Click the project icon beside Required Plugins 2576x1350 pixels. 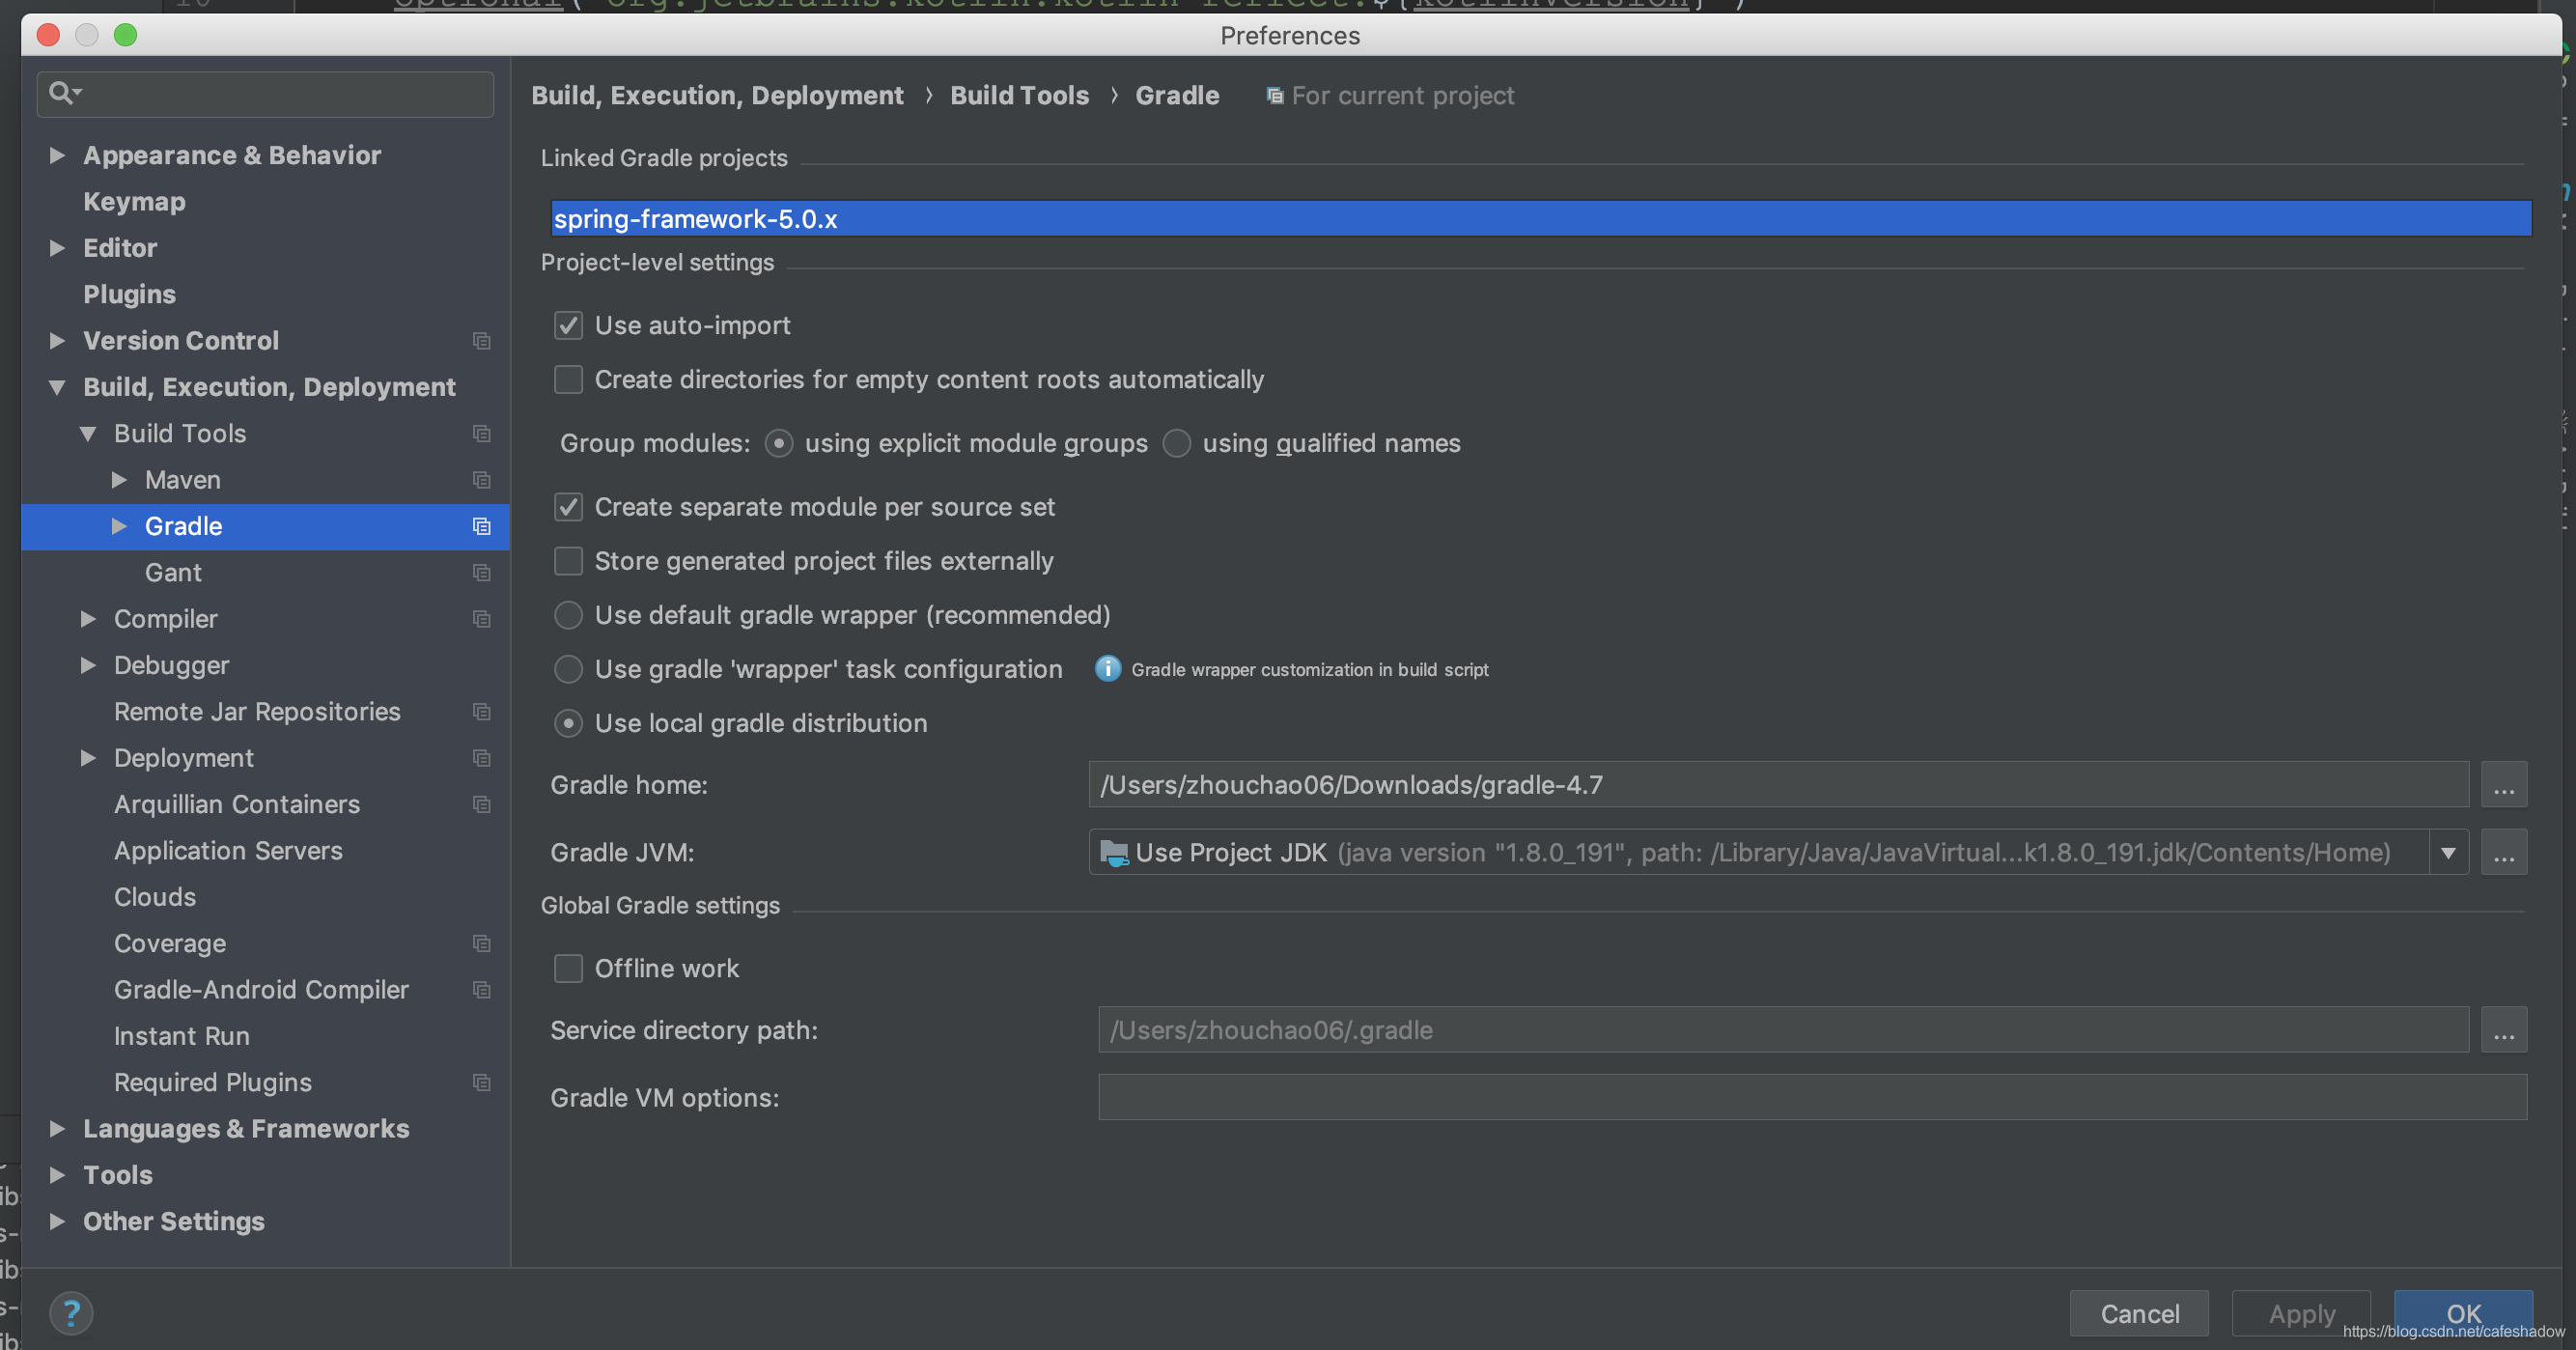click(481, 1082)
